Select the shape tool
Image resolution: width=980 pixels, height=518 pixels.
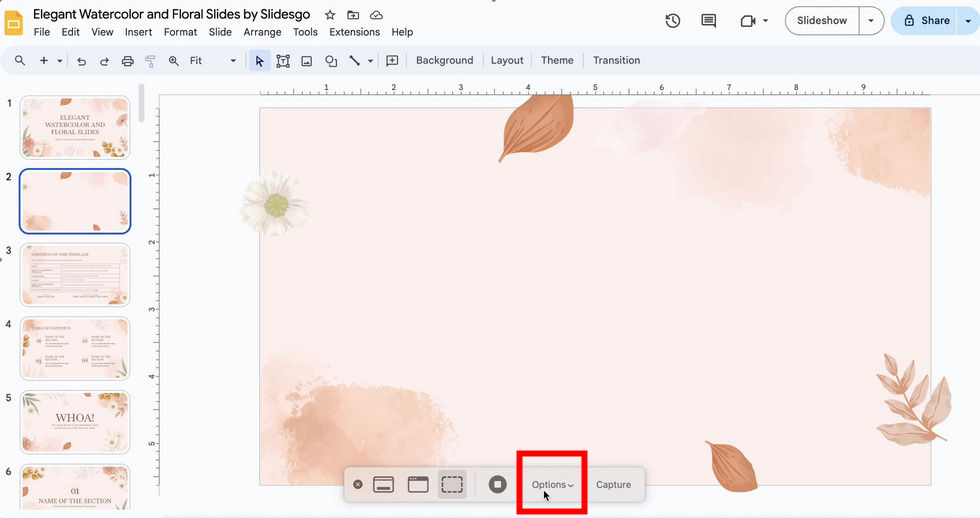click(x=331, y=61)
